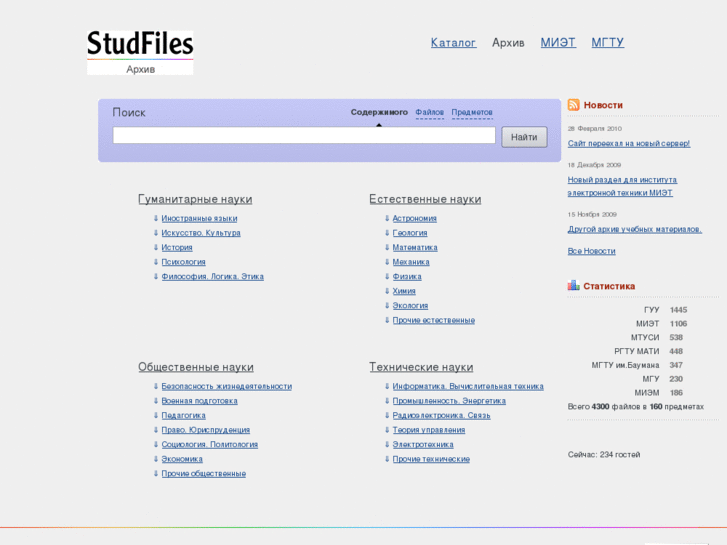Click the arrow icon before Геология

tap(387, 232)
